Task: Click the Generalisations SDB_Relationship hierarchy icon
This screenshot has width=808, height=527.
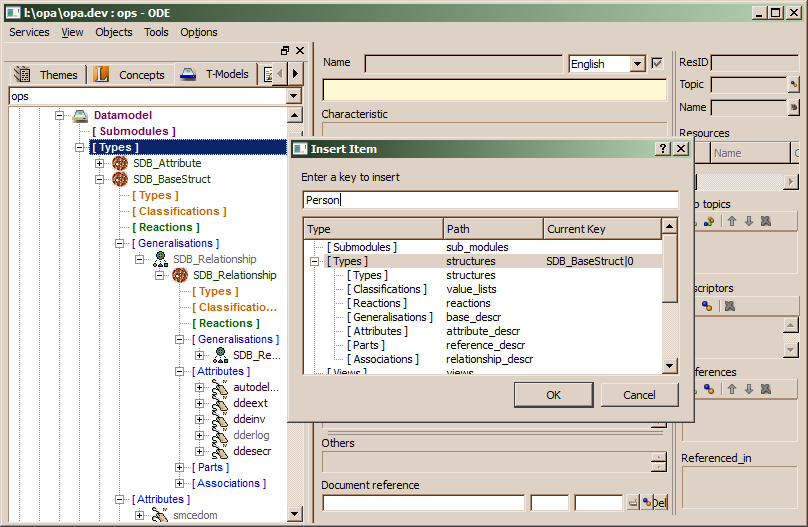Action: [x=159, y=260]
